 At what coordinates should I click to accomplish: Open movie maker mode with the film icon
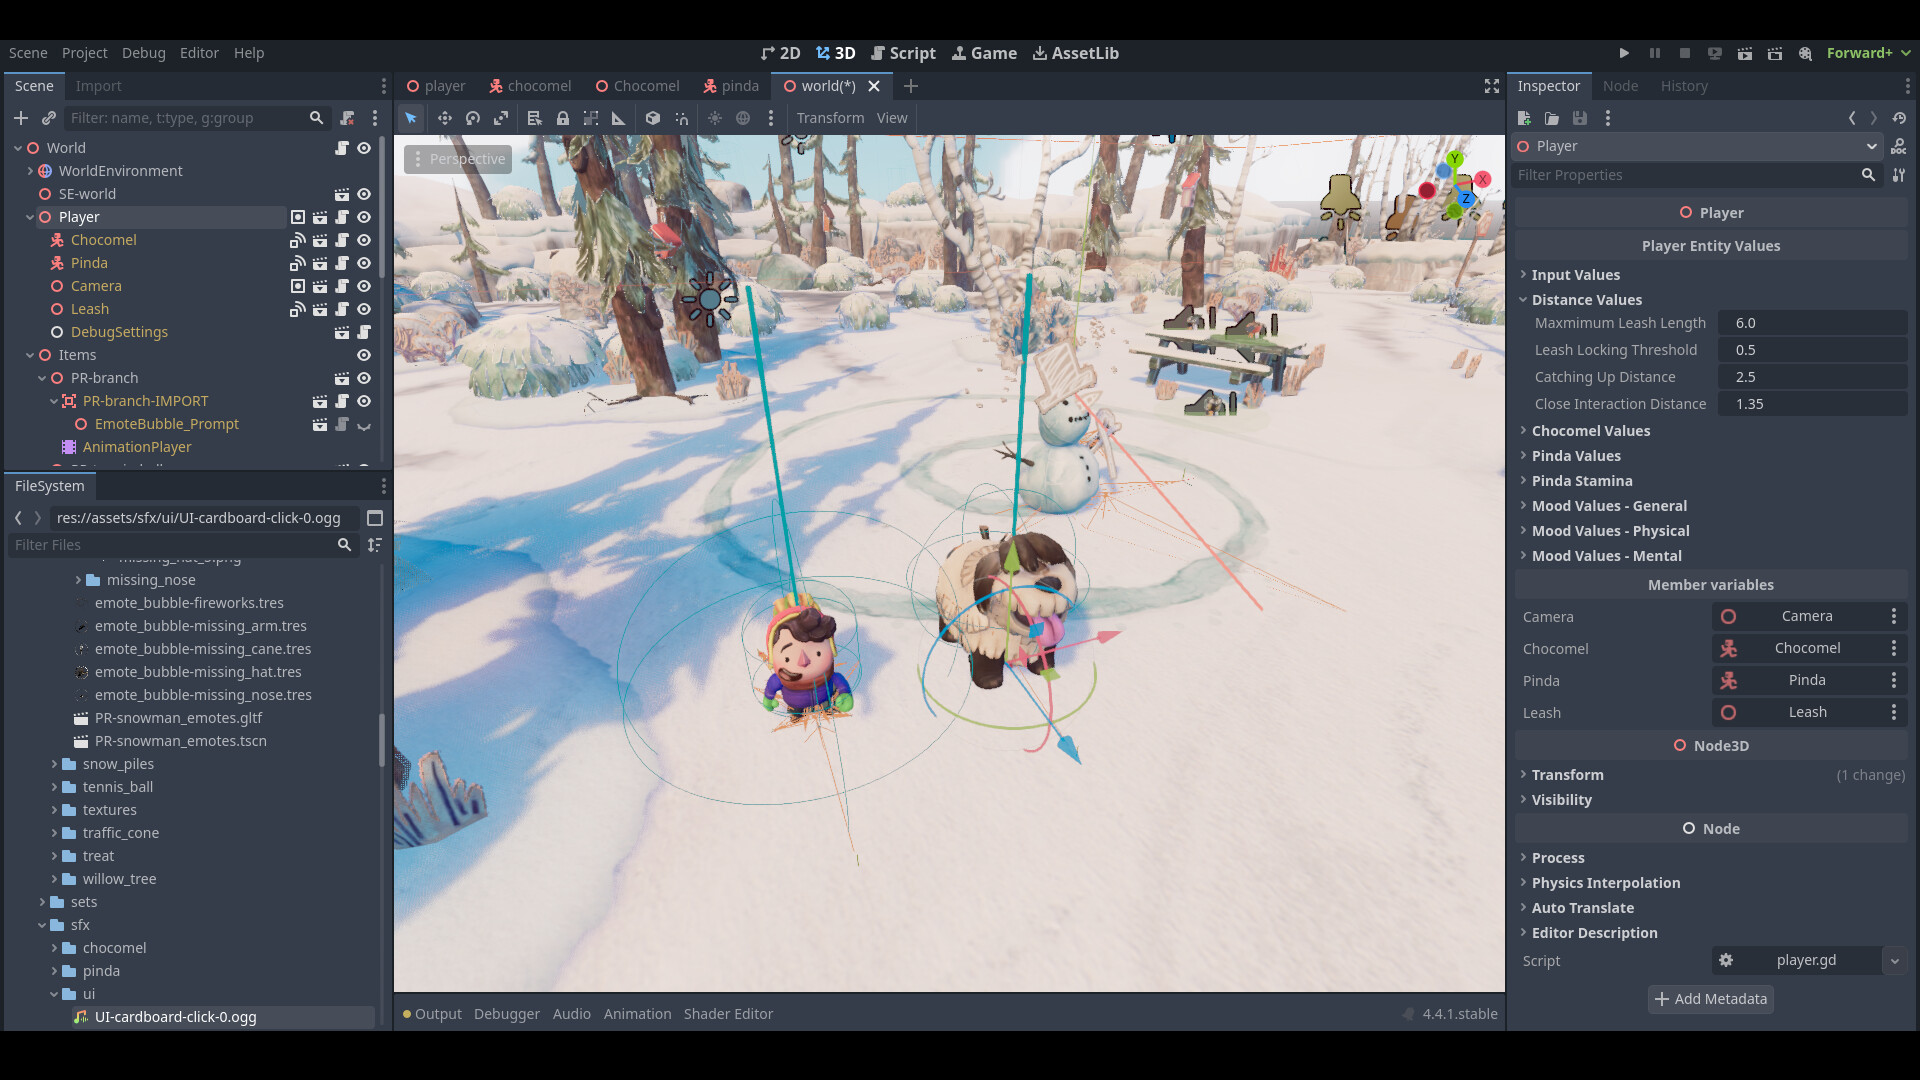pos(1808,54)
